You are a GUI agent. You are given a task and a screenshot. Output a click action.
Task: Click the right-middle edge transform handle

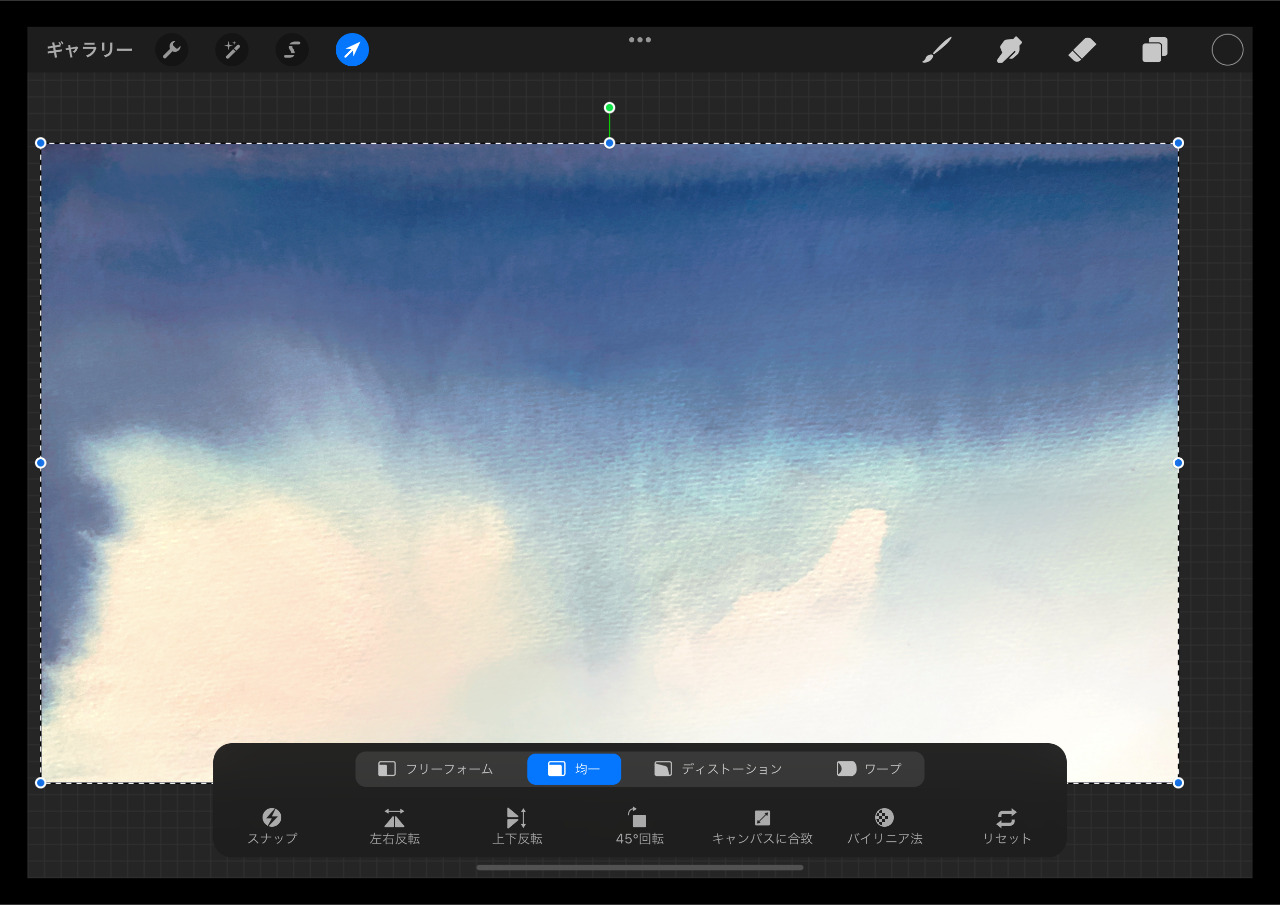(1178, 463)
